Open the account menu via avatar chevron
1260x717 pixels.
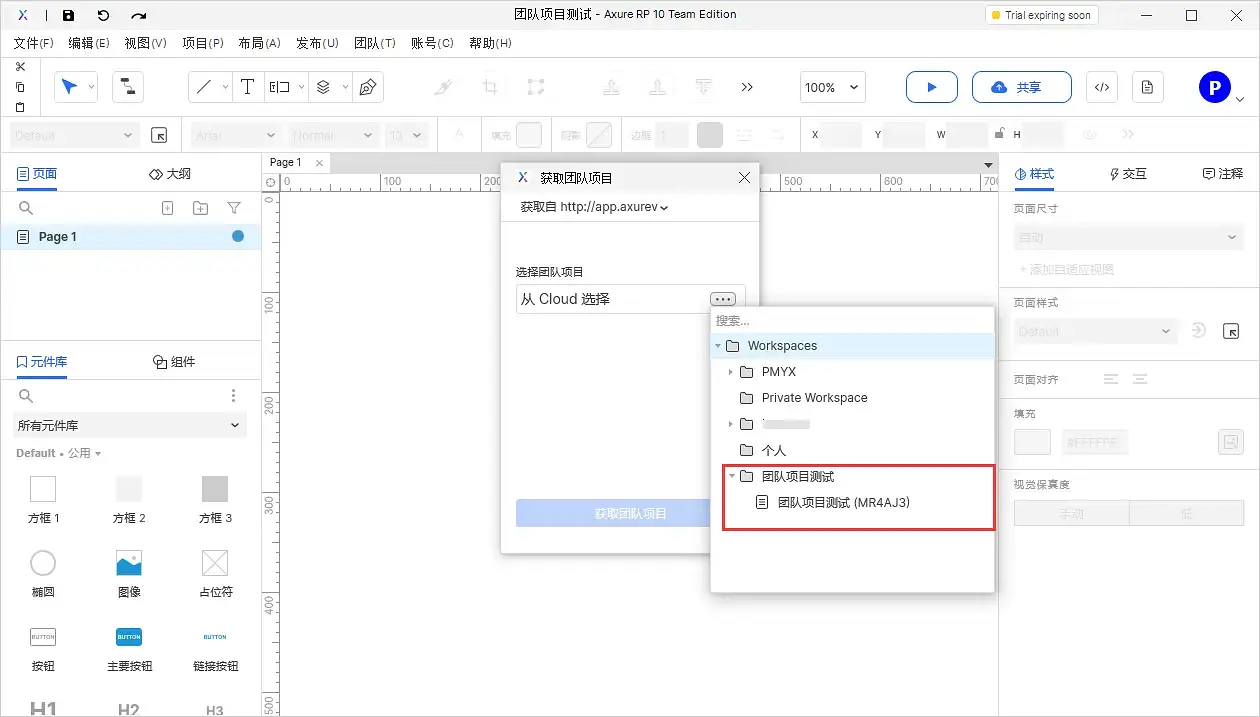pos(1240,99)
